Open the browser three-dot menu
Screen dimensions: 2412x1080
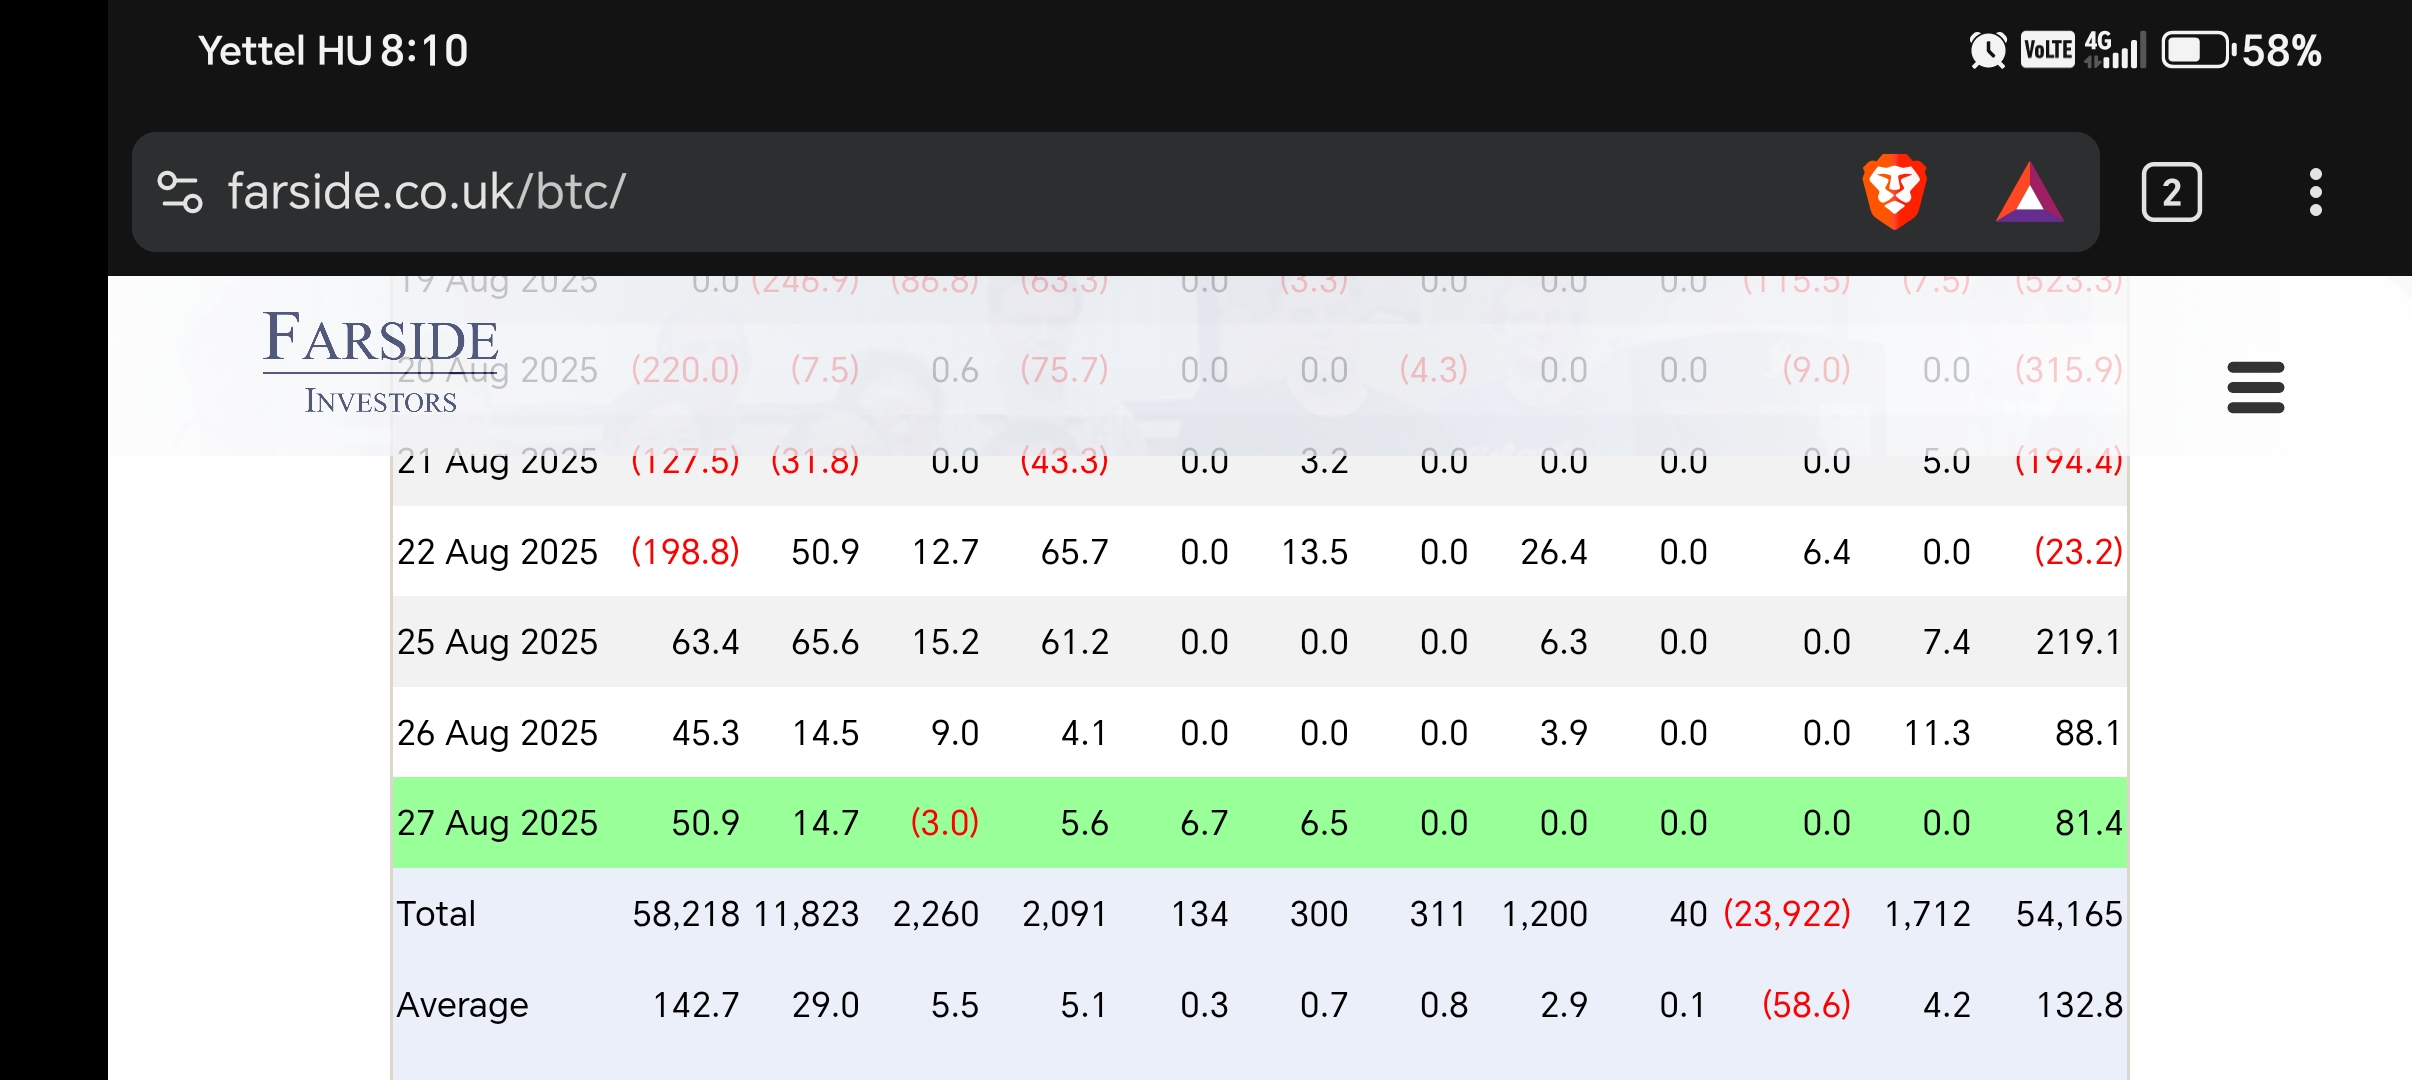point(2315,192)
